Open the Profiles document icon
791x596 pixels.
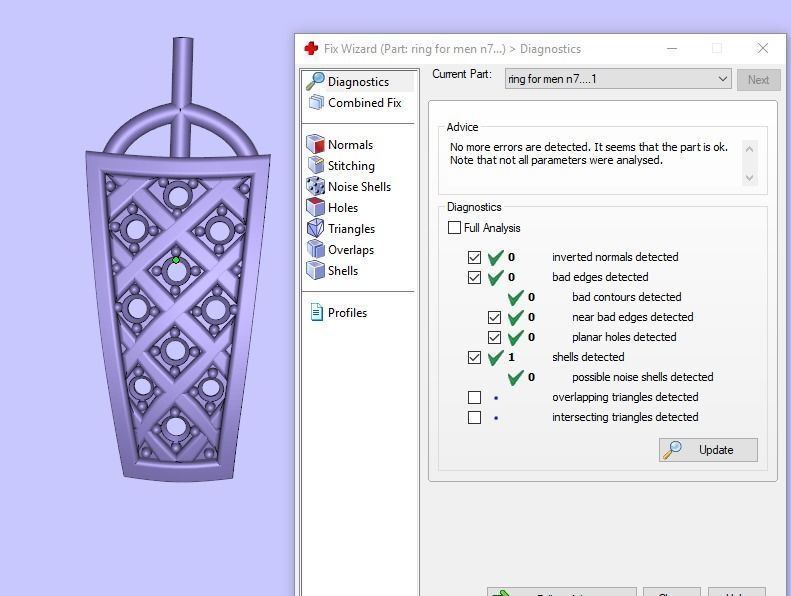316,312
